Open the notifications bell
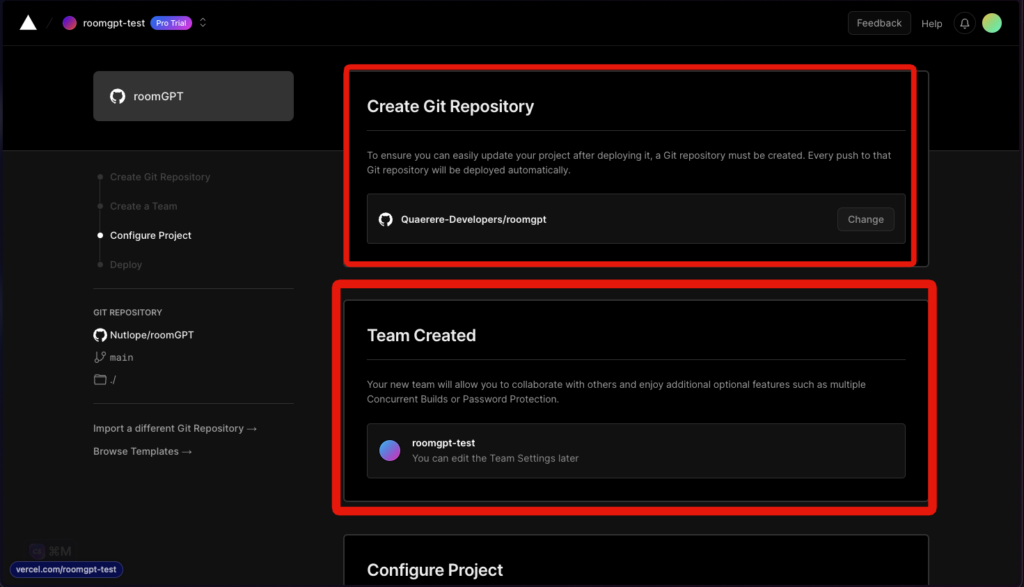This screenshot has height=587, width=1024. 964,23
